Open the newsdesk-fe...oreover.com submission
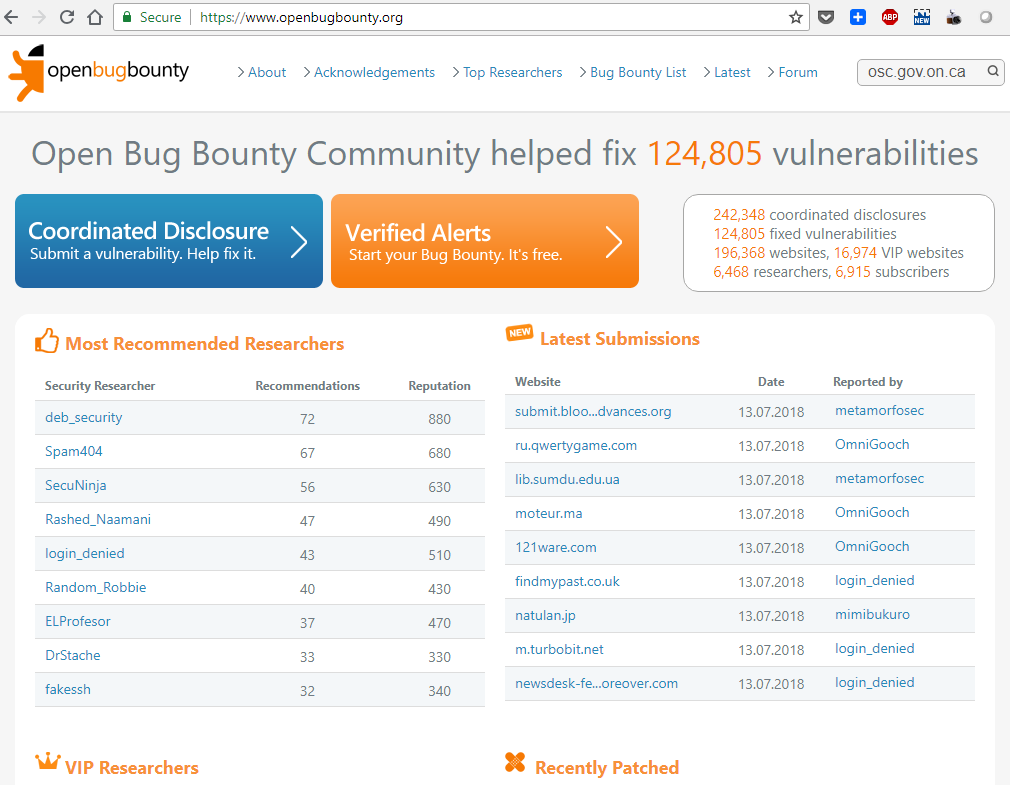Viewport: 1010px width, 785px height. pos(596,683)
